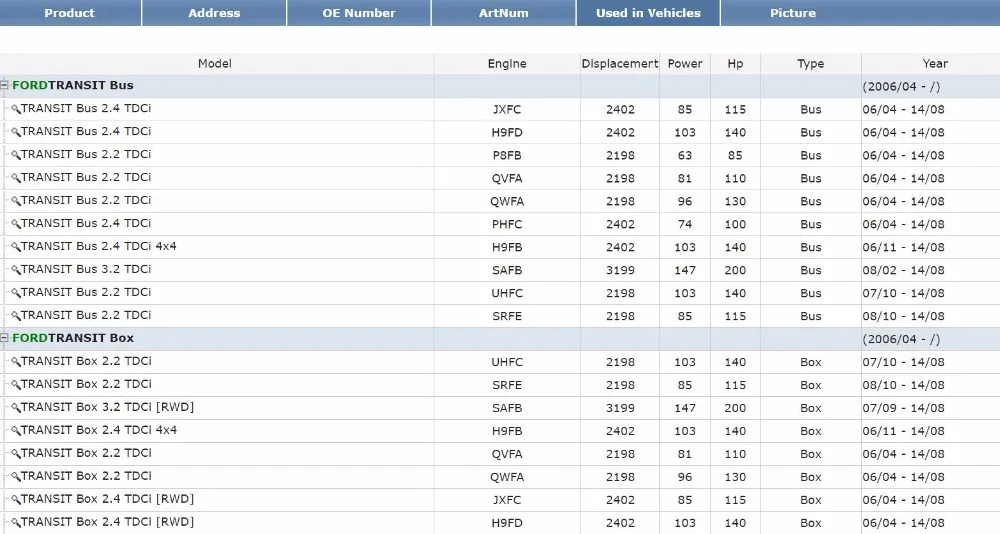Open the OE Number tab
Screen dimensions: 1000x534
click(359, 13)
